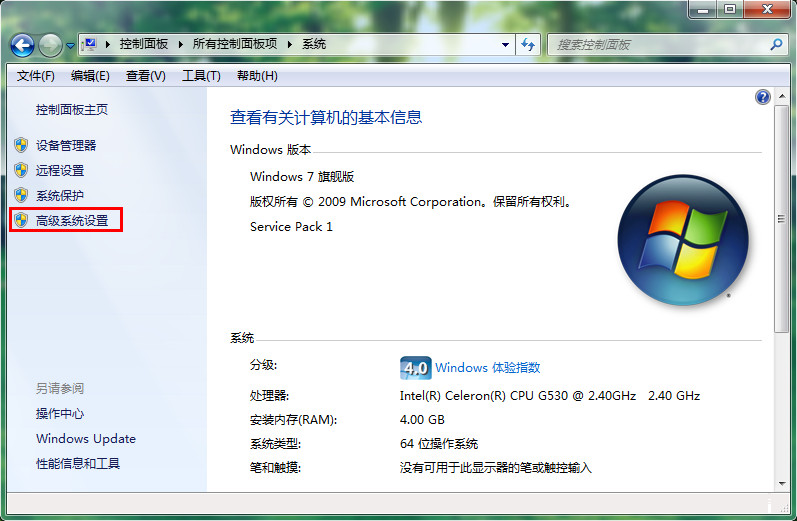The height and width of the screenshot is (521, 797).
Task: Open the 查看(V) menu
Action: (145, 76)
